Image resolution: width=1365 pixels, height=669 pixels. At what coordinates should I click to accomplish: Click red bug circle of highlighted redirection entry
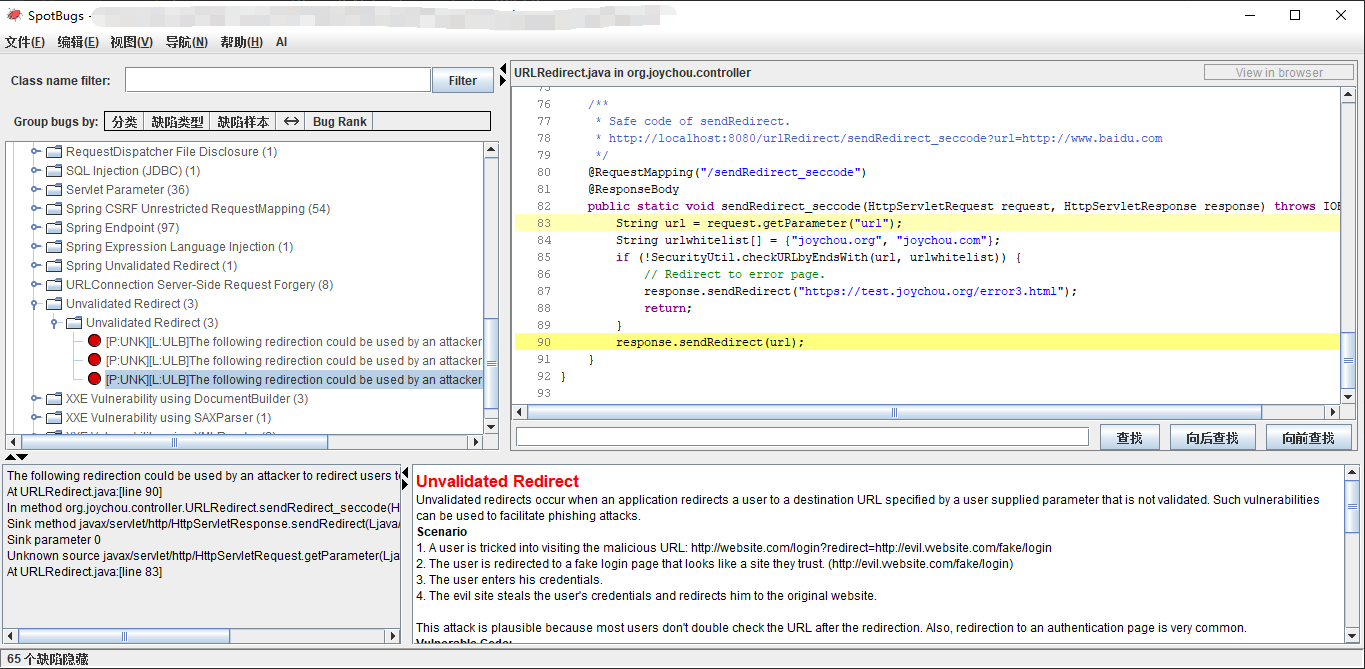tap(95, 380)
